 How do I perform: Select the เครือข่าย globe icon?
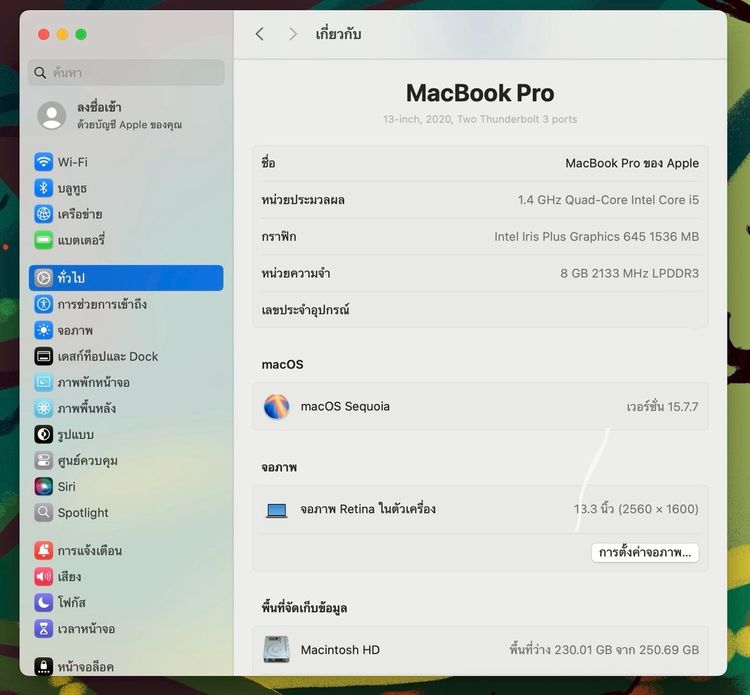point(44,214)
